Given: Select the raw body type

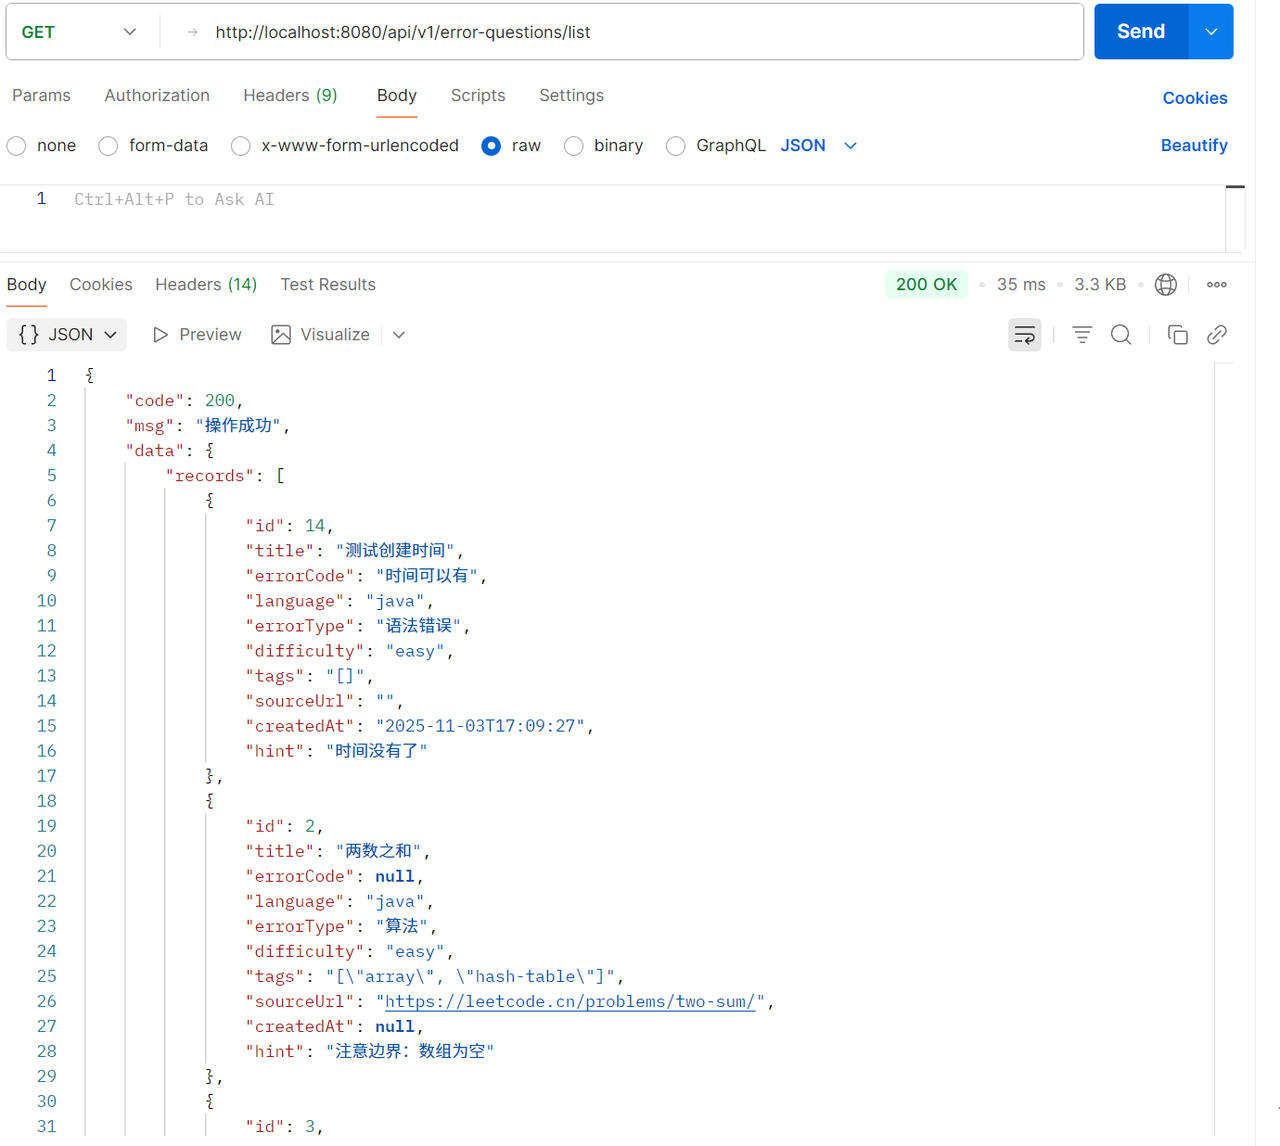Looking at the screenshot, I should [491, 146].
